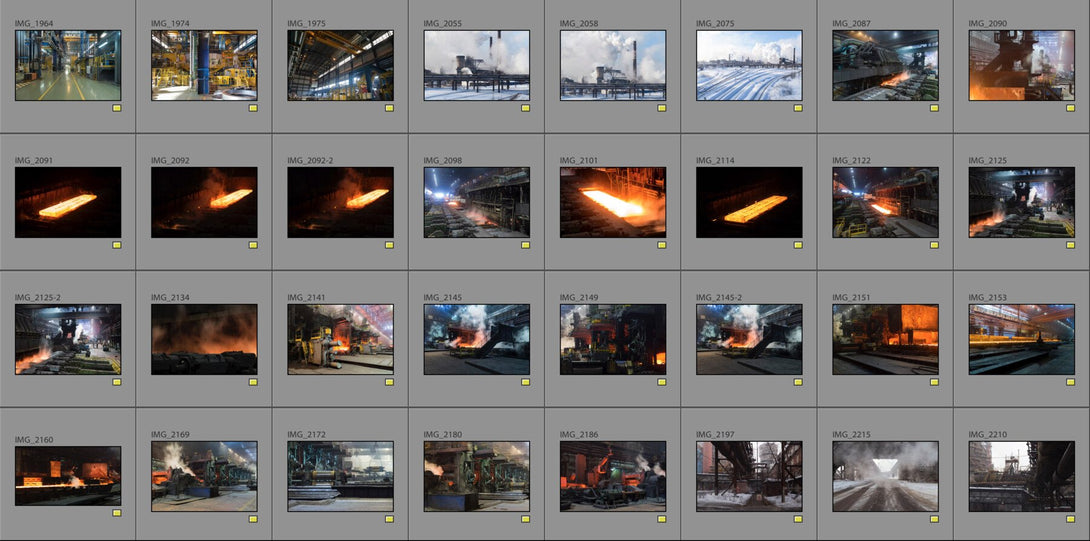Click yellow label badge under IMG_2101

(662, 245)
